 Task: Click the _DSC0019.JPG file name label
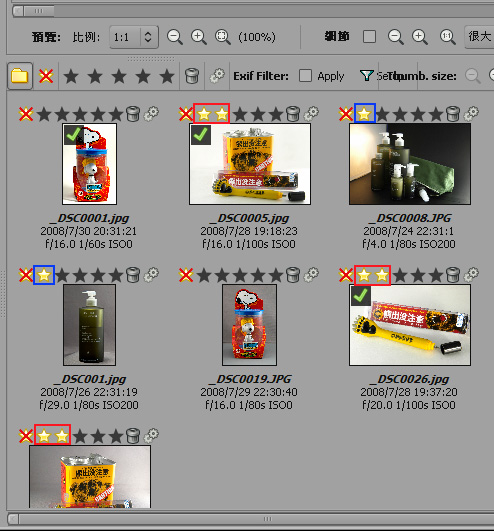click(x=250, y=379)
